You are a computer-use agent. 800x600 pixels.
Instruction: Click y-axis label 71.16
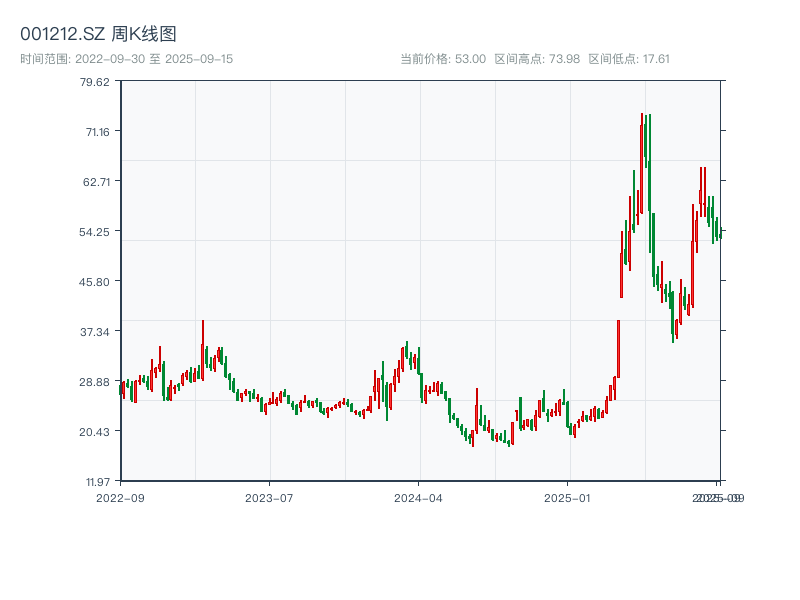[97, 132]
